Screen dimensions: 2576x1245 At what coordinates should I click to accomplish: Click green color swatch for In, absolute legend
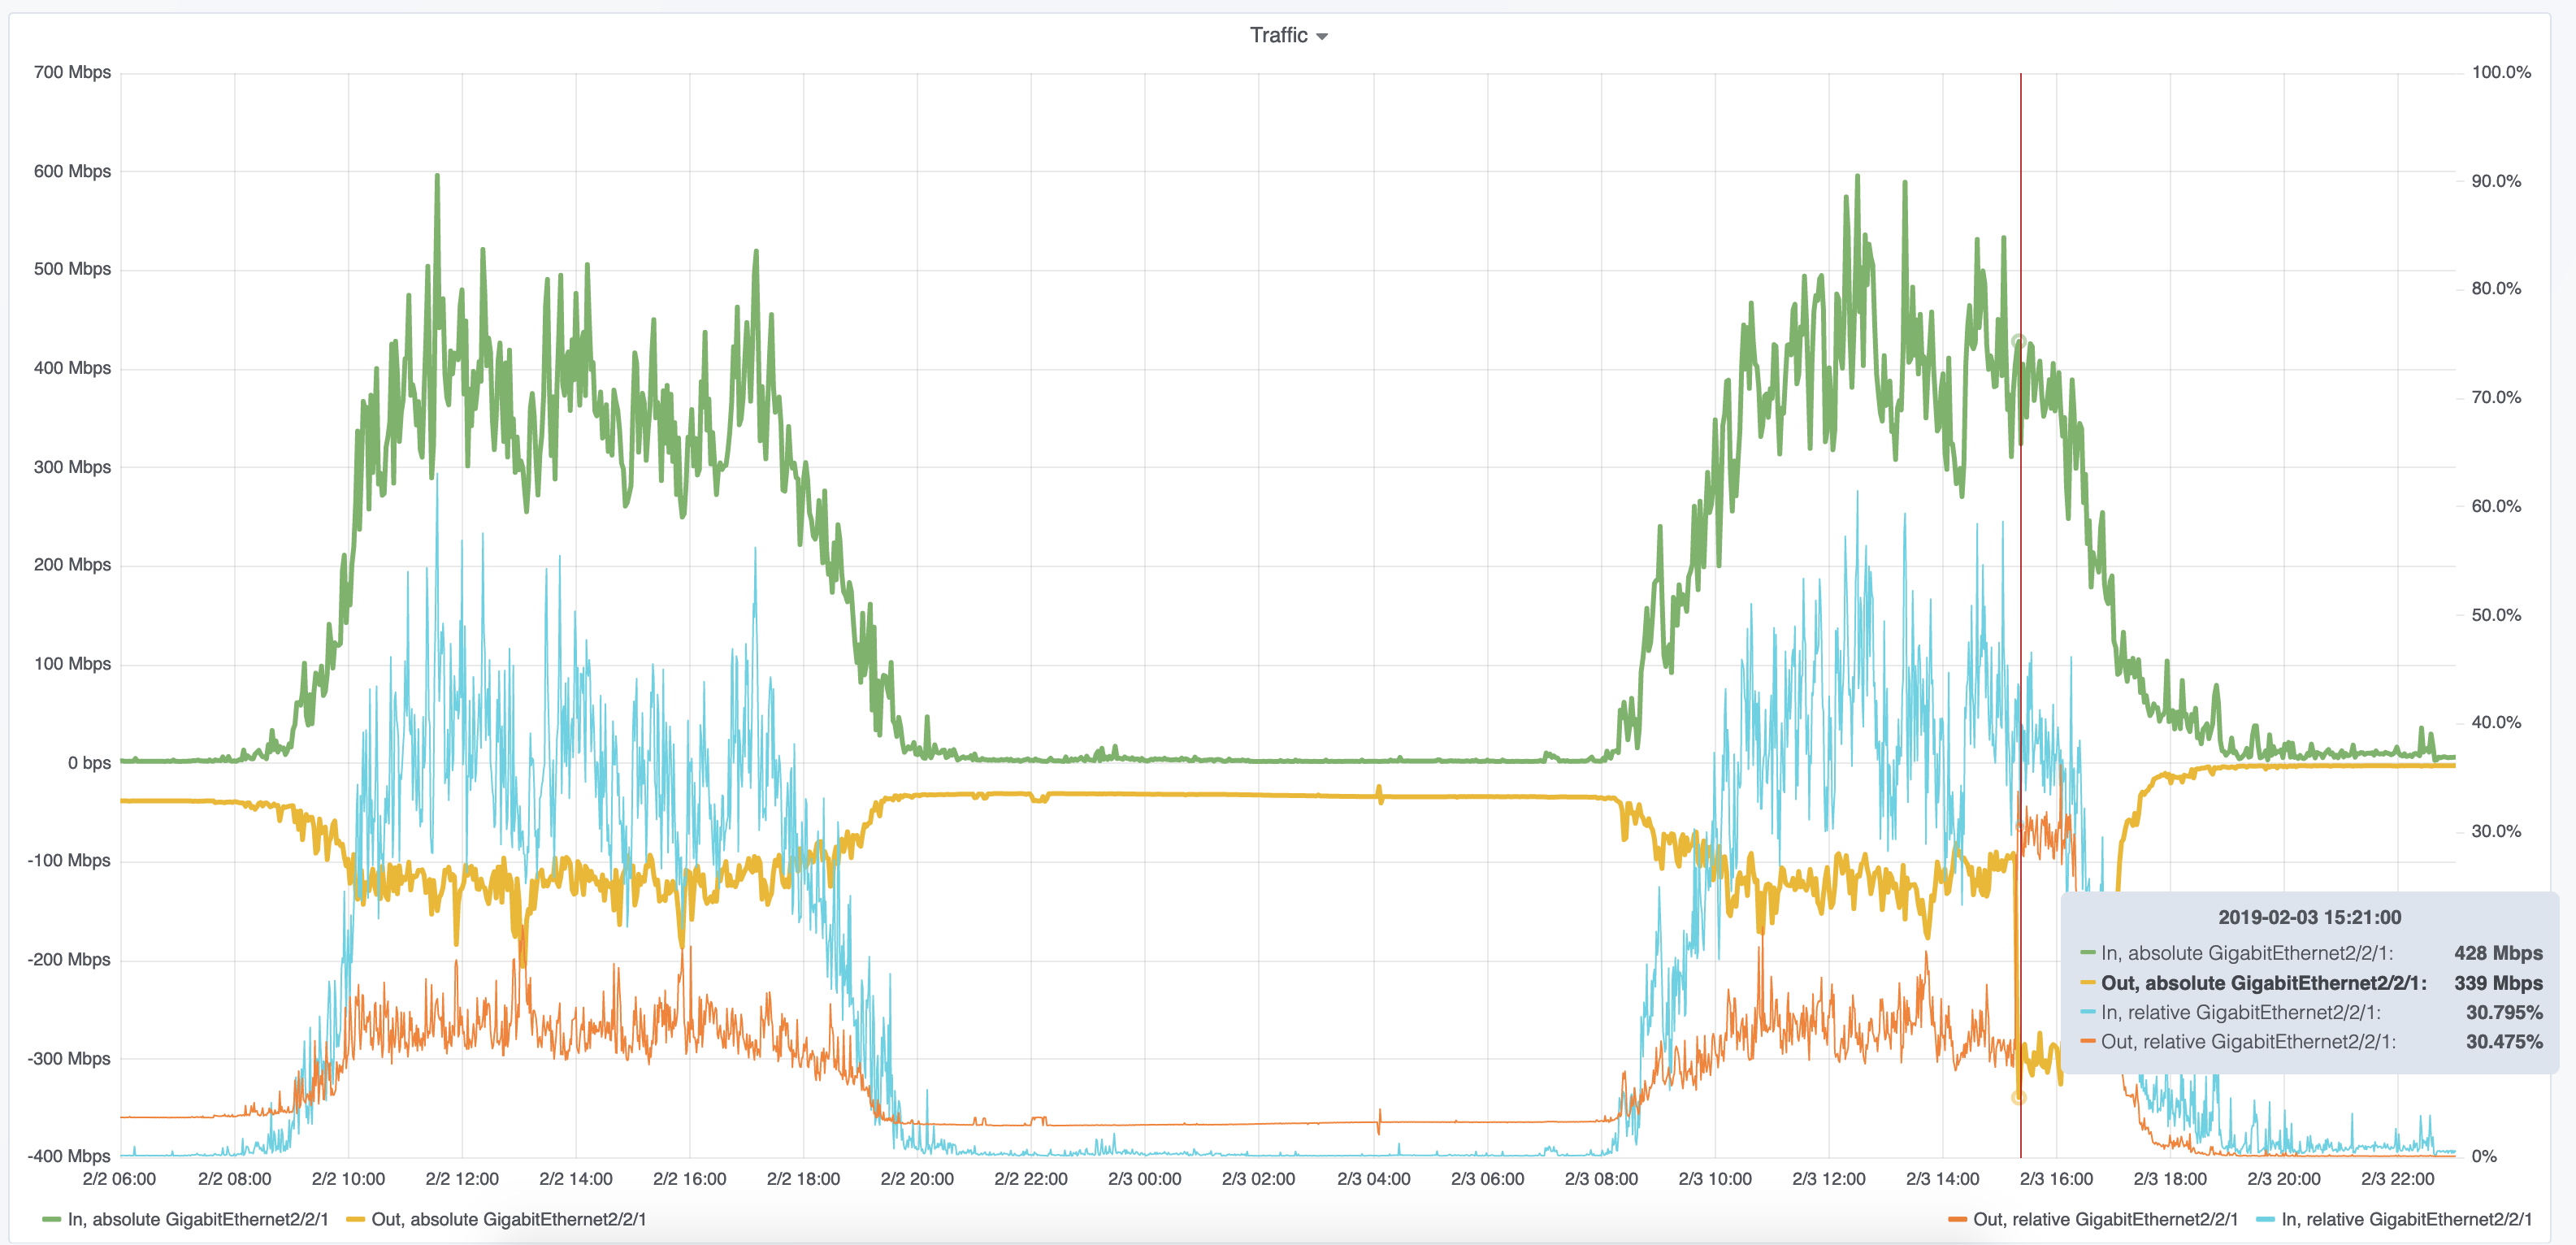pyautogui.click(x=51, y=1220)
